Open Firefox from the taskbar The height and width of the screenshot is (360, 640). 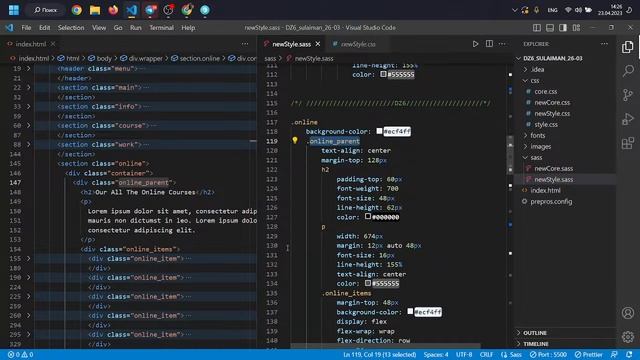pyautogui.click(x=113, y=10)
